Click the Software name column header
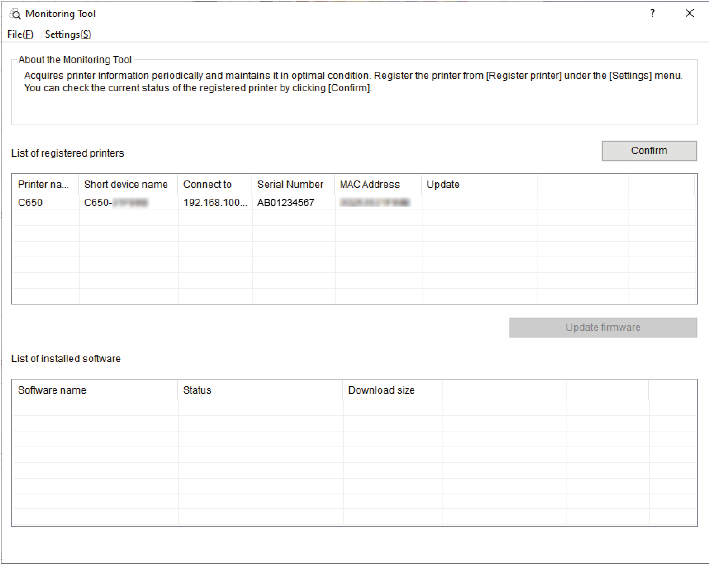 52,390
